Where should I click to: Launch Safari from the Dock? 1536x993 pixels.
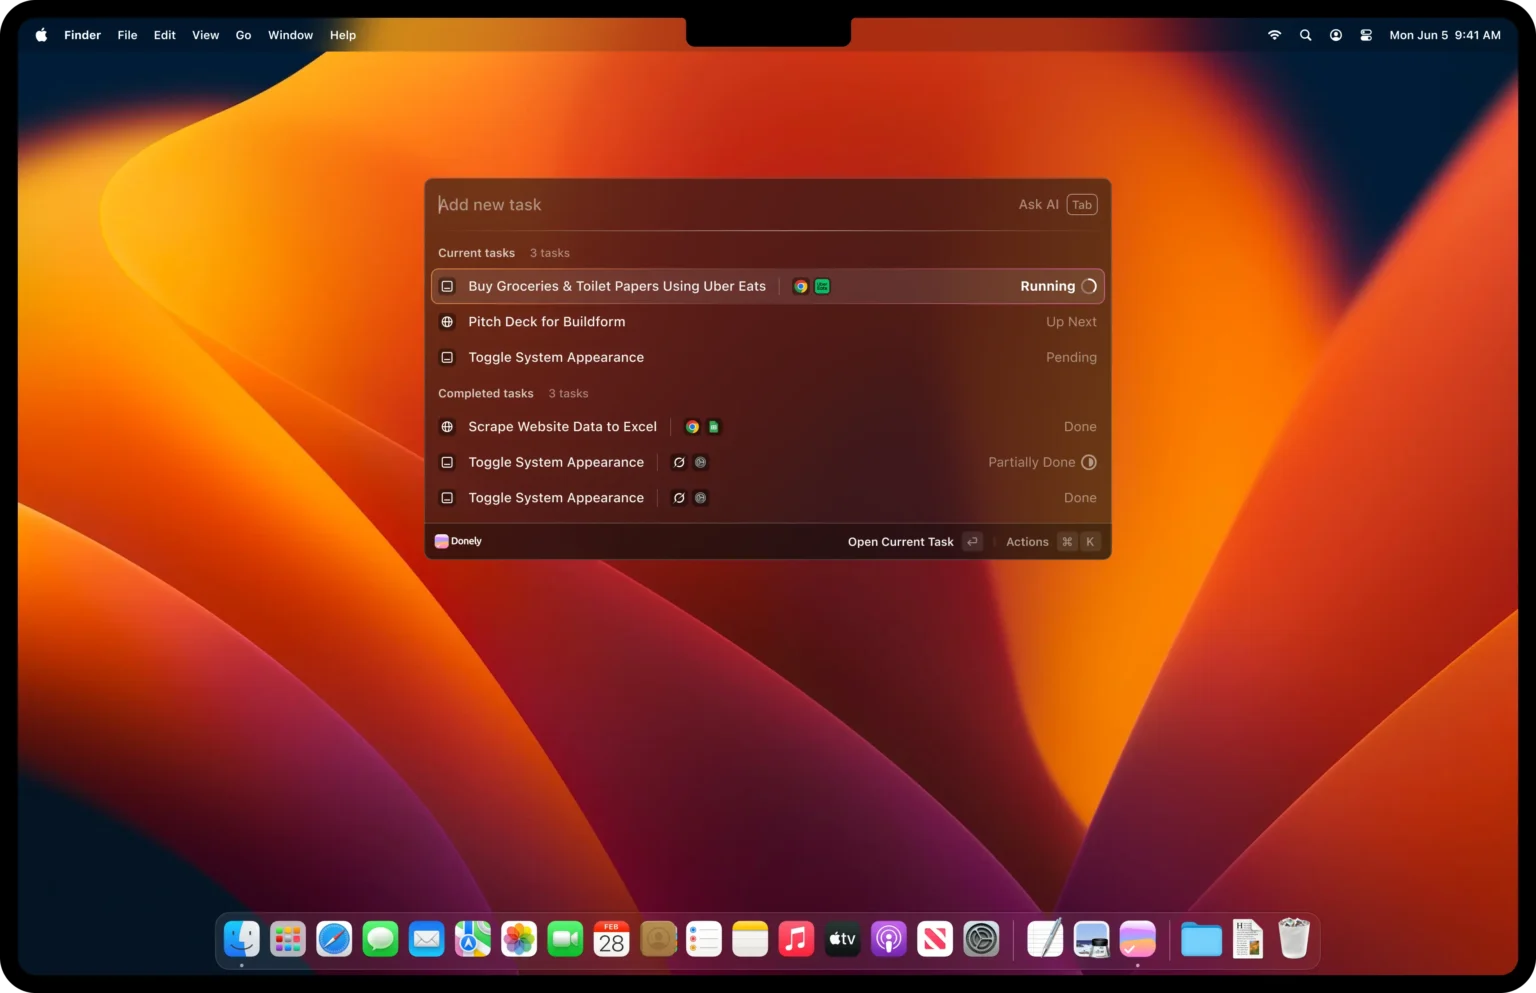tap(334, 939)
